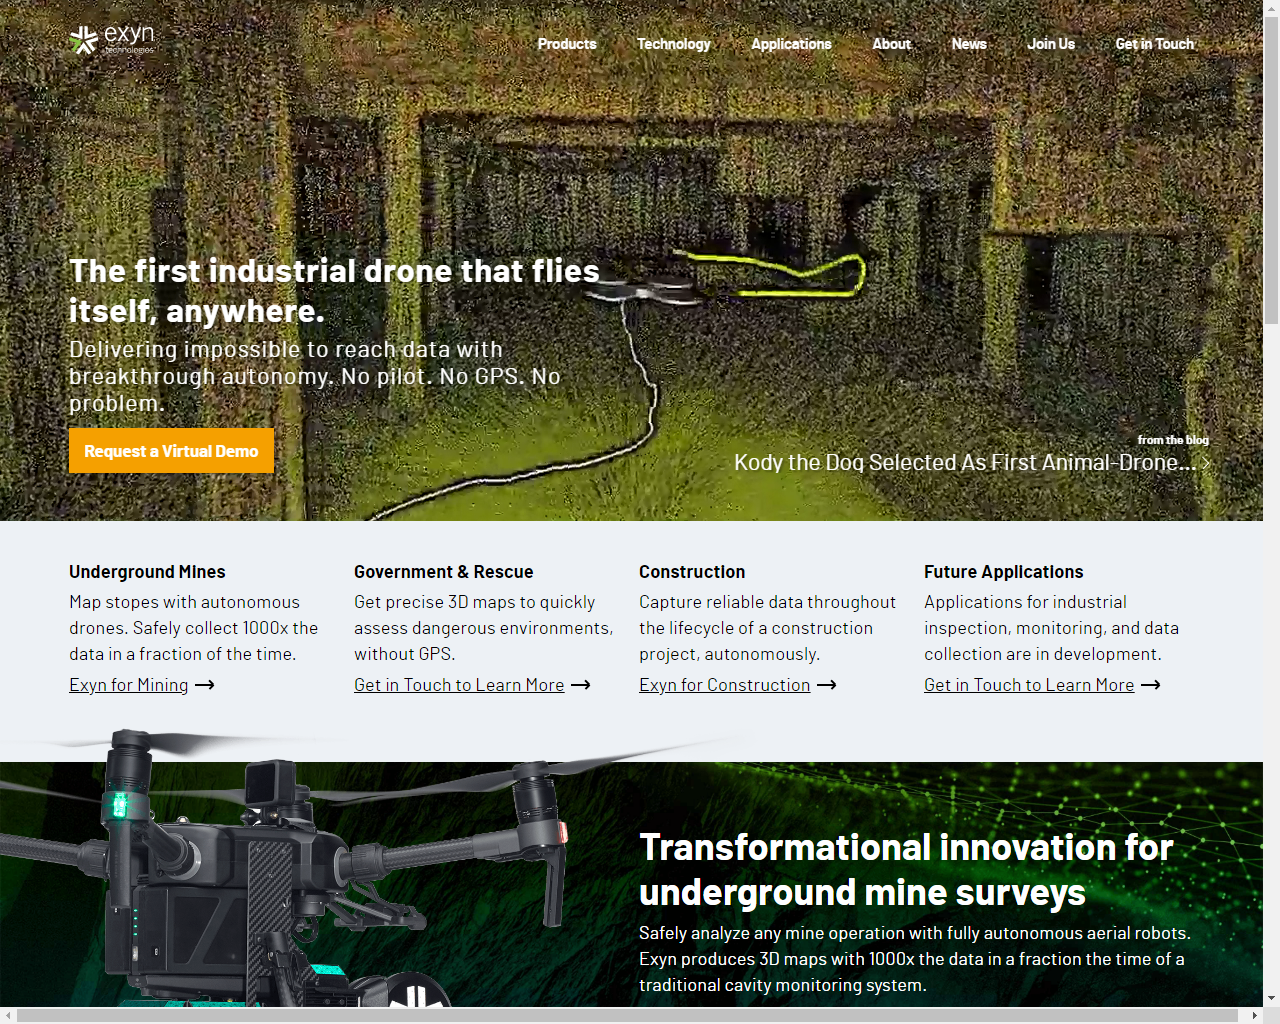Screen dimensions: 1280x1024
Task: Click 'from the blog' label
Action: (x=1173, y=440)
